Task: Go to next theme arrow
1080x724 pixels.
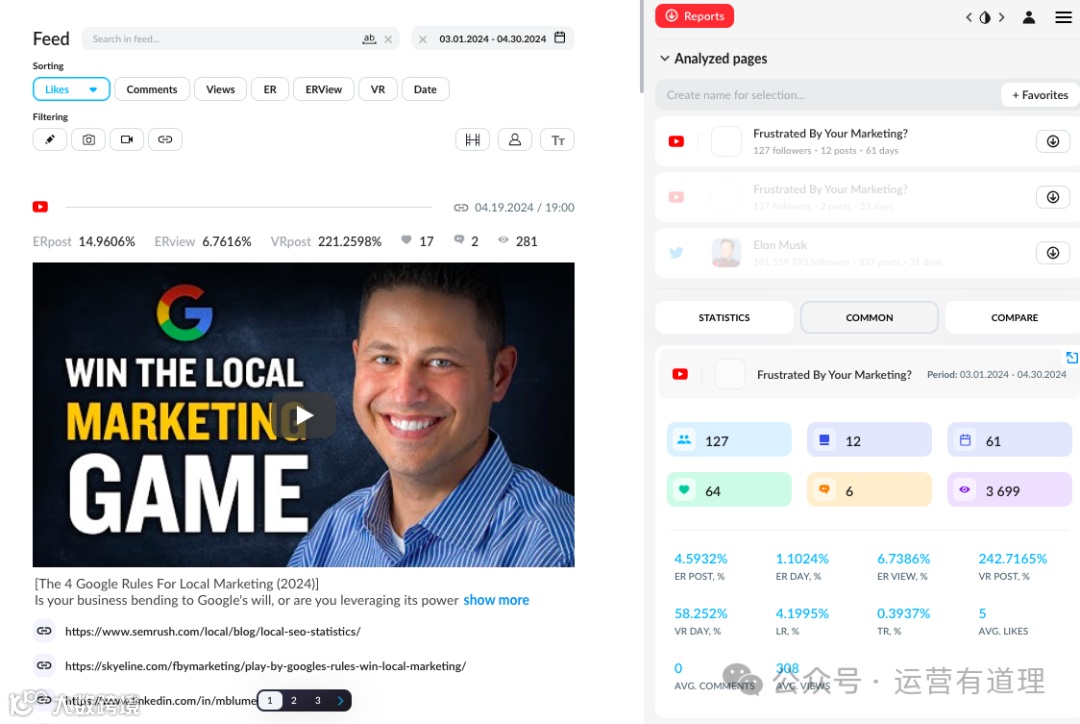Action: pos(1001,17)
